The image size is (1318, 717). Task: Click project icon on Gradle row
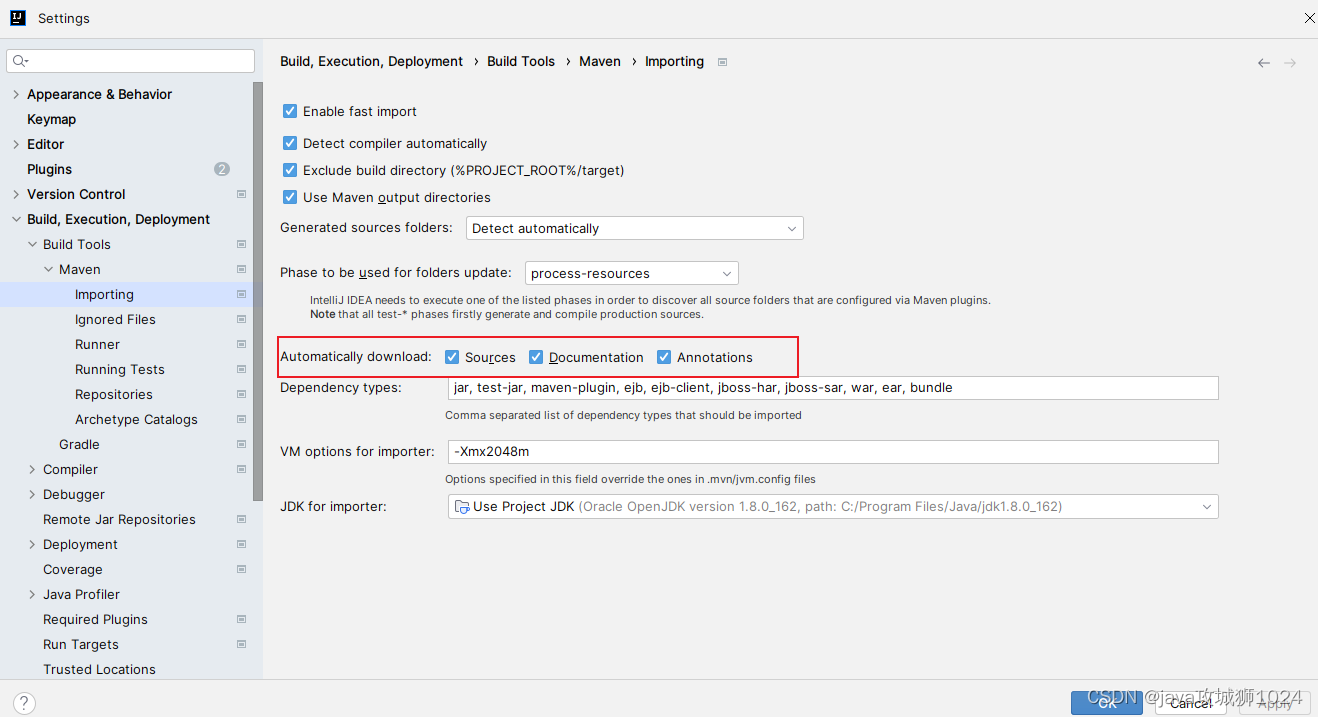pyautogui.click(x=241, y=444)
